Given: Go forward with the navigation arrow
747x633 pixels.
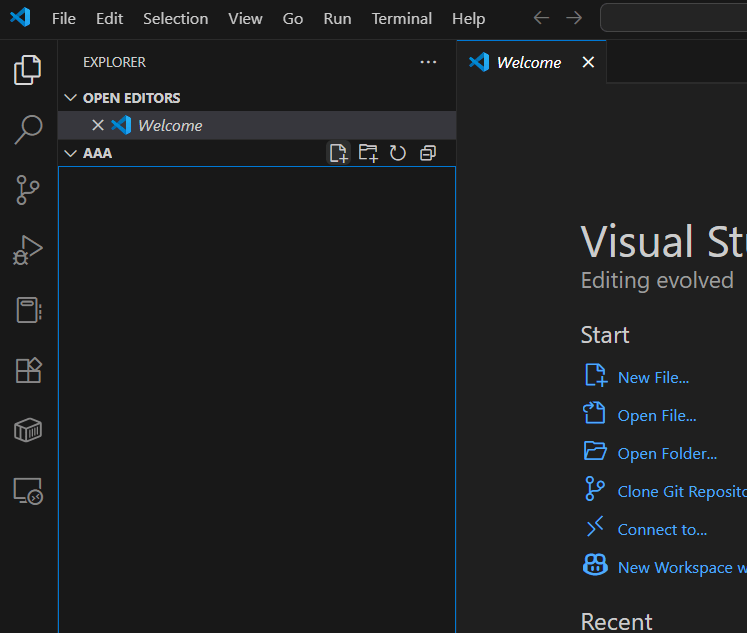Looking at the screenshot, I should click(x=574, y=18).
